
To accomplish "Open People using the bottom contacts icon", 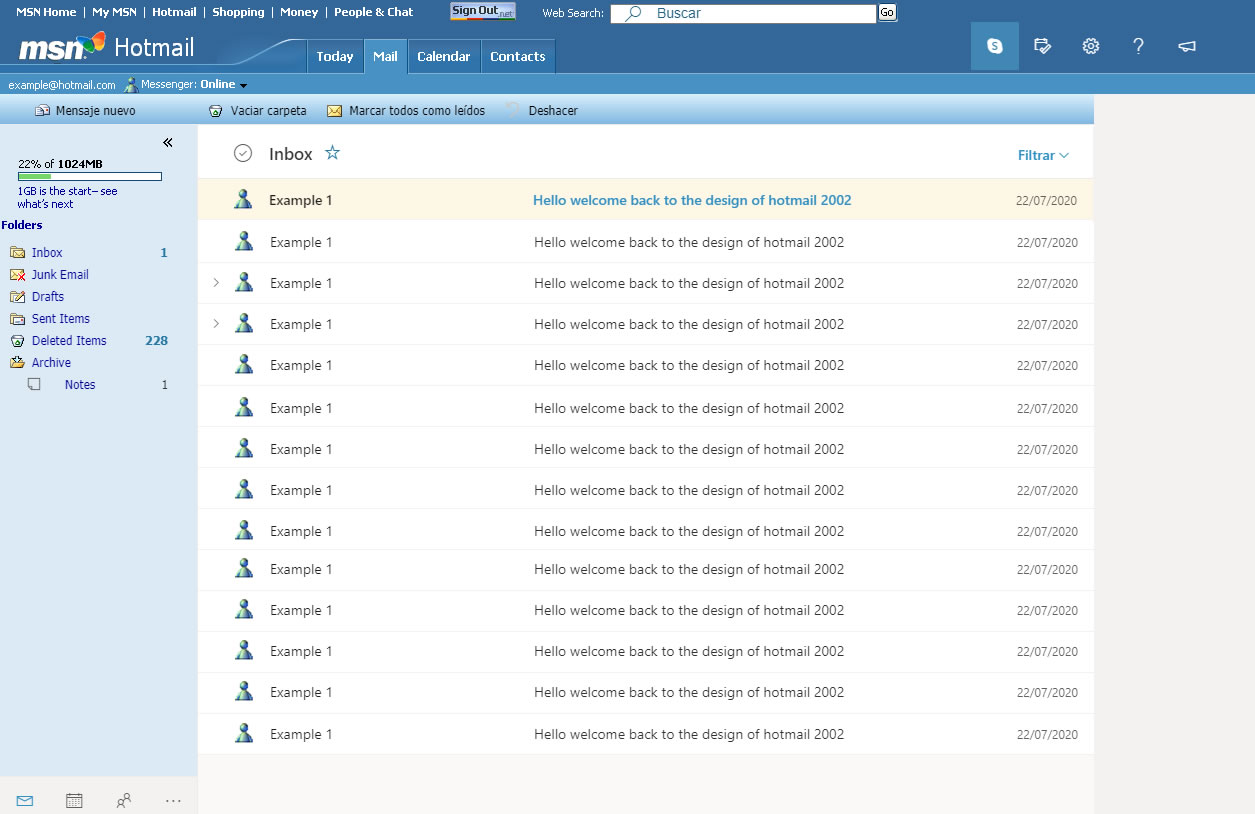I will tap(124, 800).
